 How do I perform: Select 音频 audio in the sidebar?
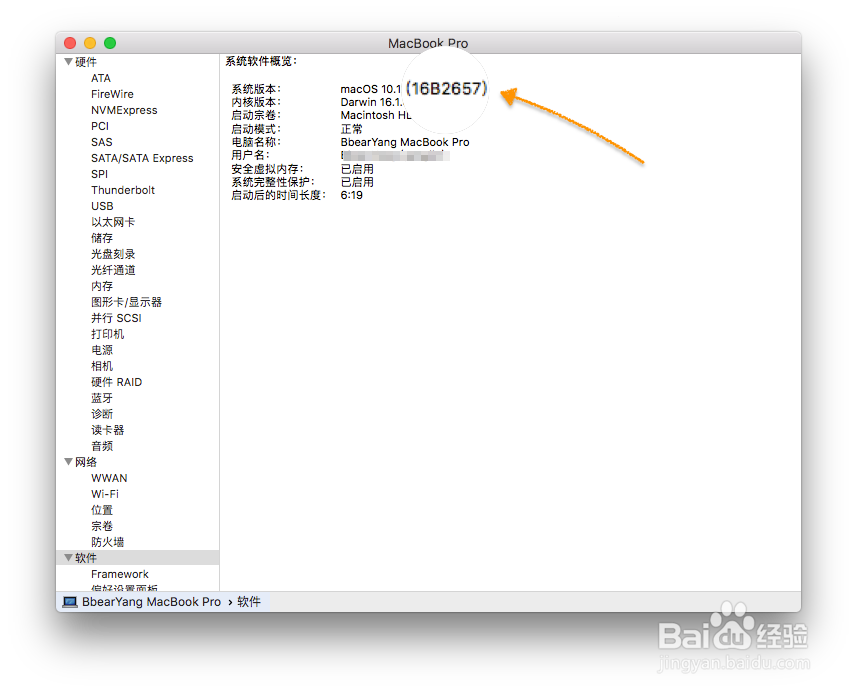(x=102, y=446)
